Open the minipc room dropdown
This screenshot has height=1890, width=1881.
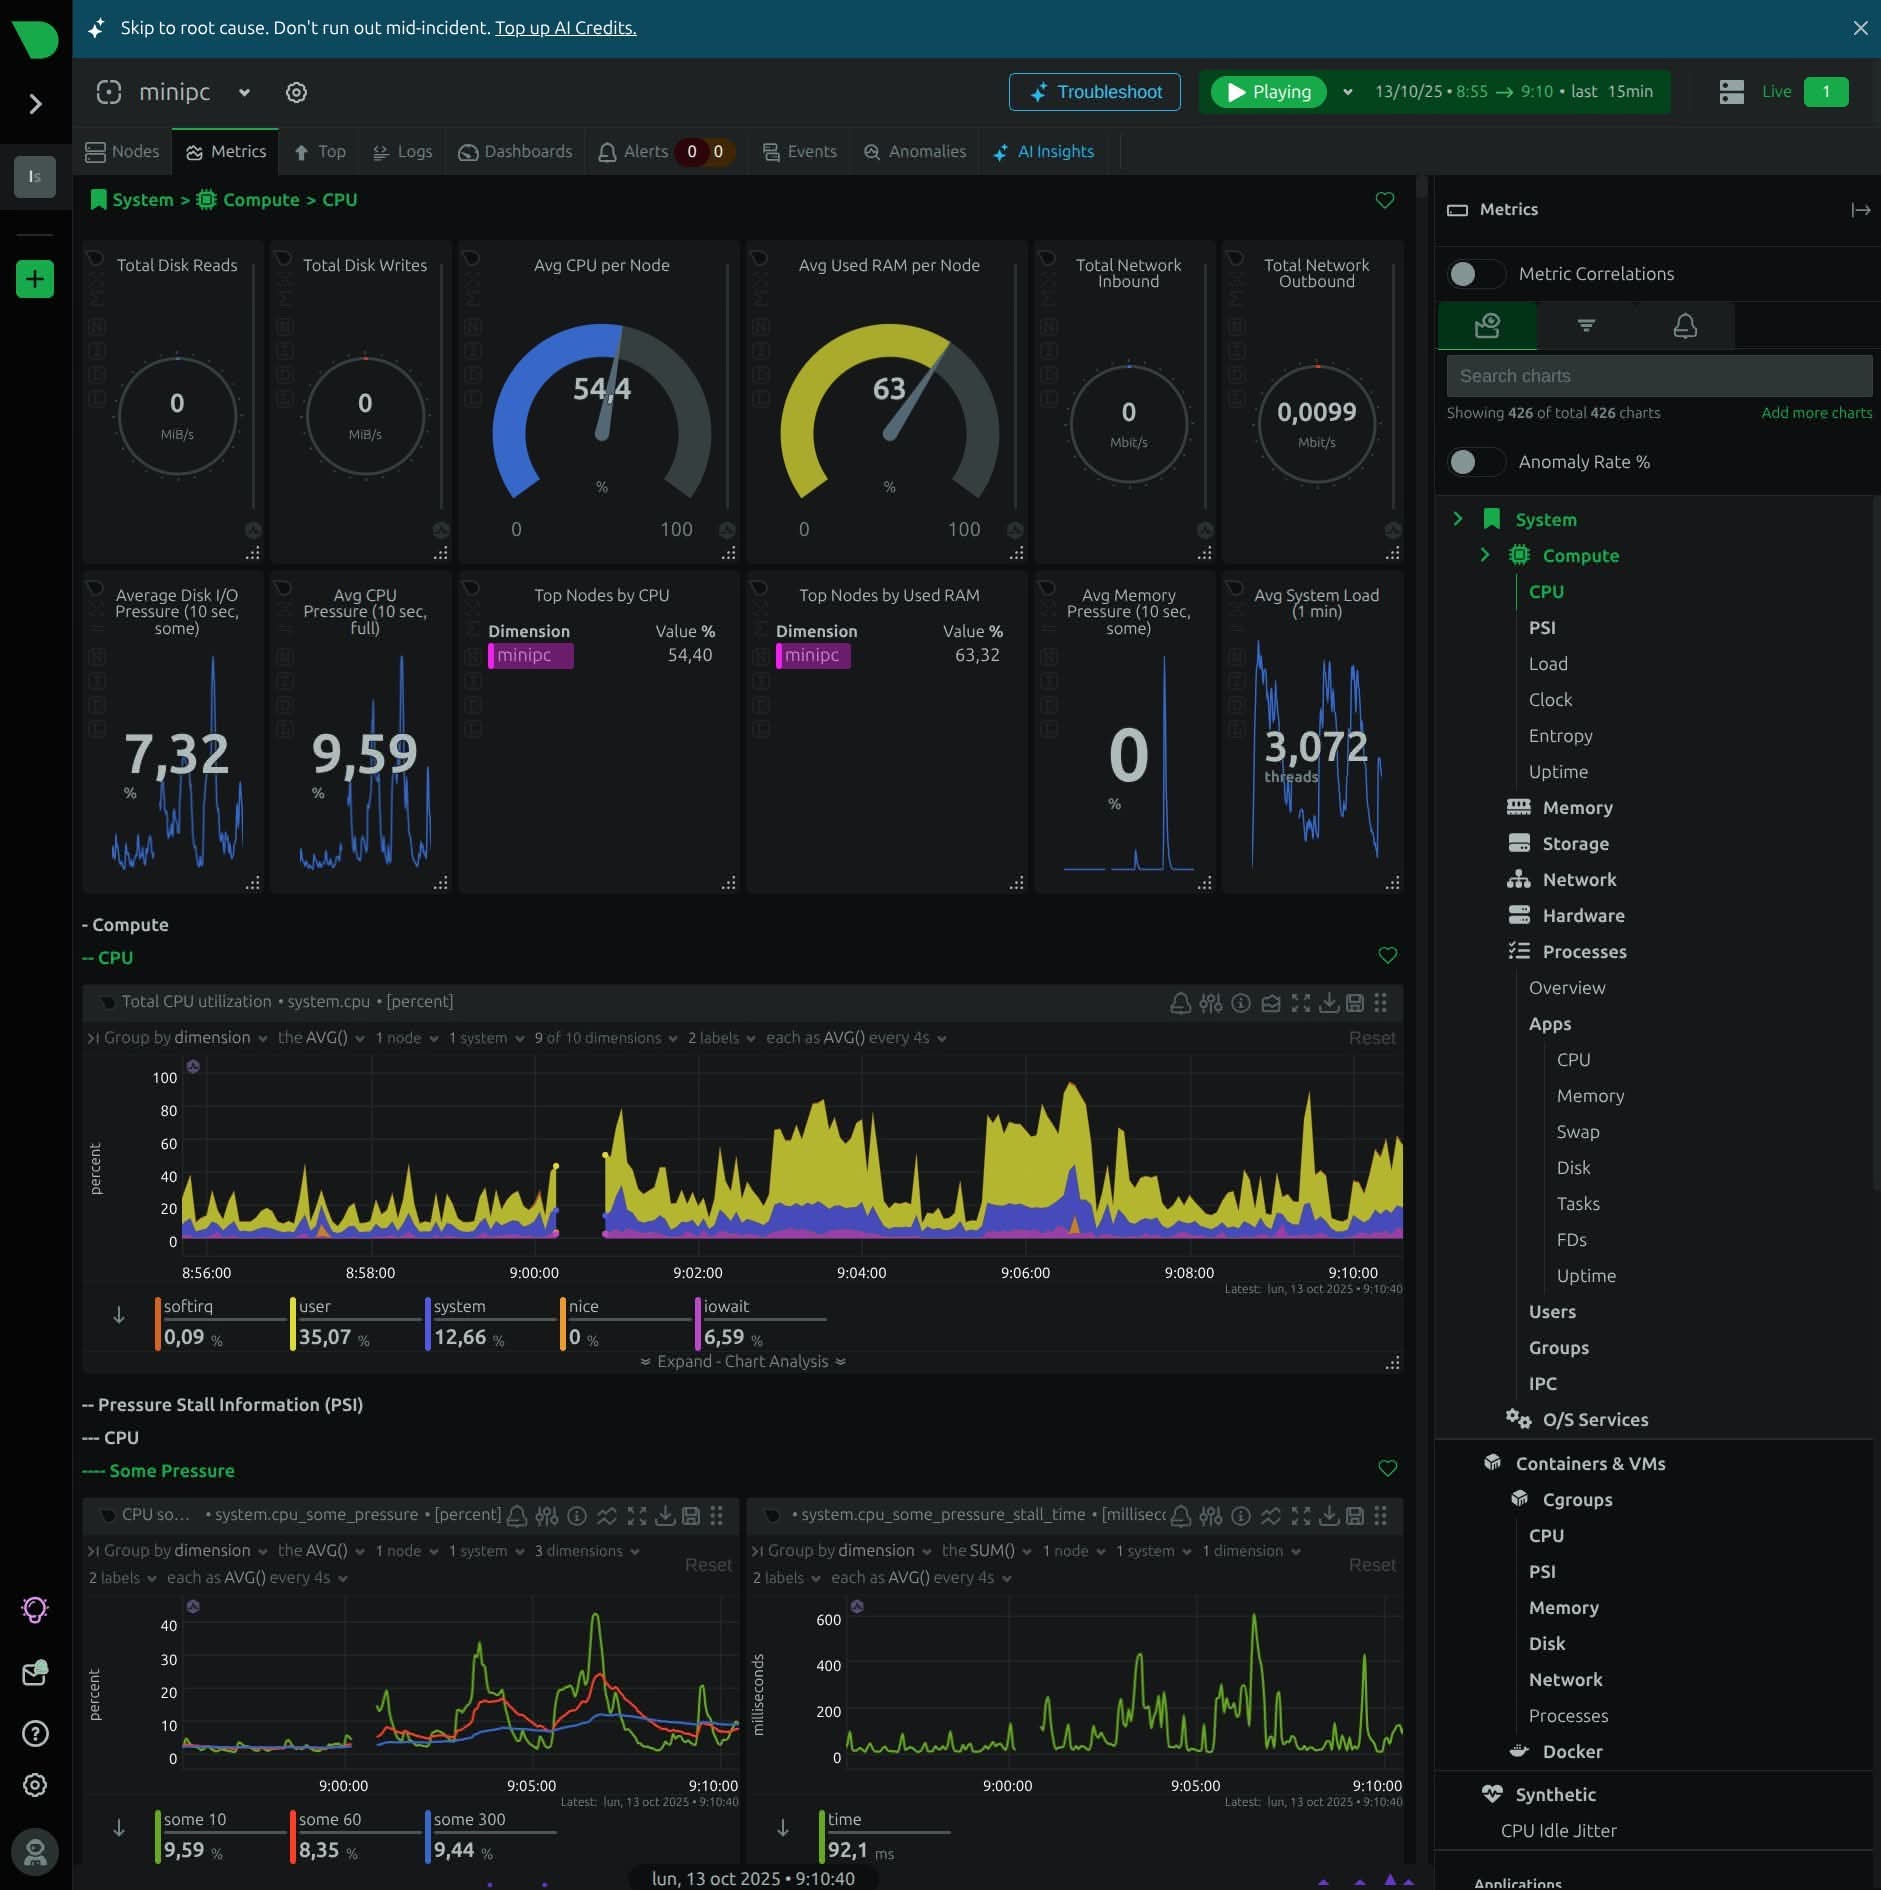pyautogui.click(x=244, y=93)
